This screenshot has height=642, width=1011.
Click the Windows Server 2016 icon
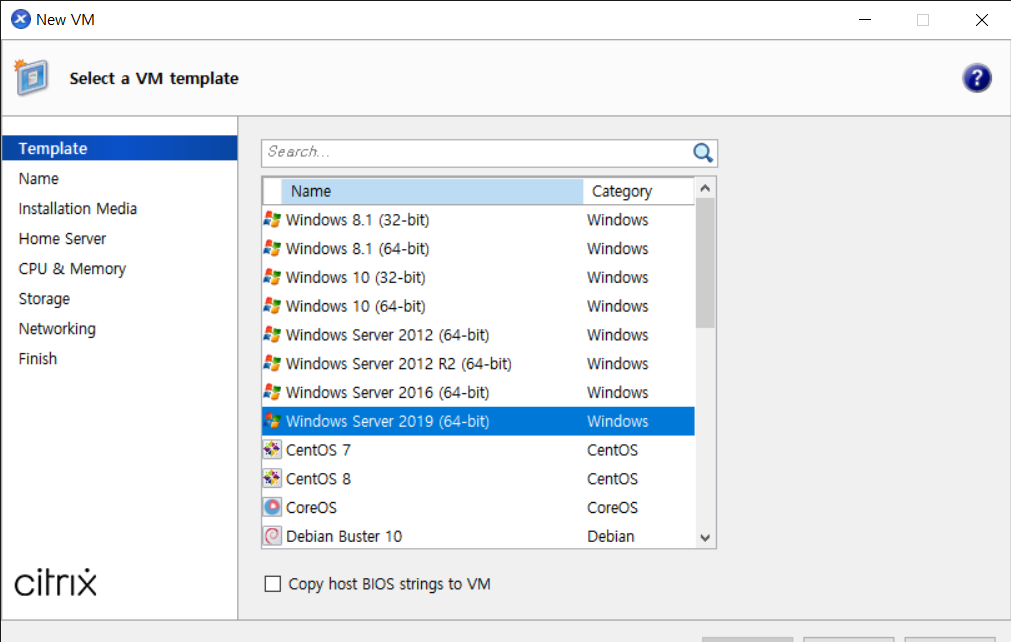[x=272, y=392]
